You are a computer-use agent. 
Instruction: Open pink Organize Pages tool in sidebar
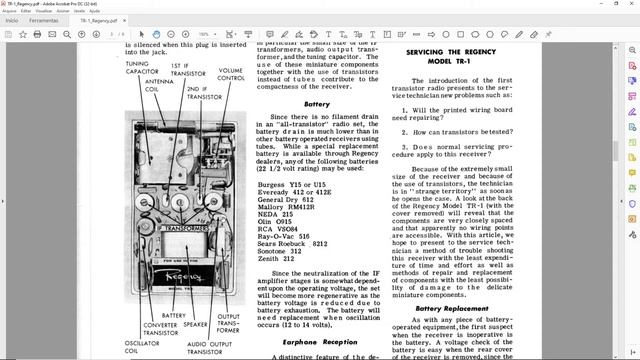[x=632, y=96]
